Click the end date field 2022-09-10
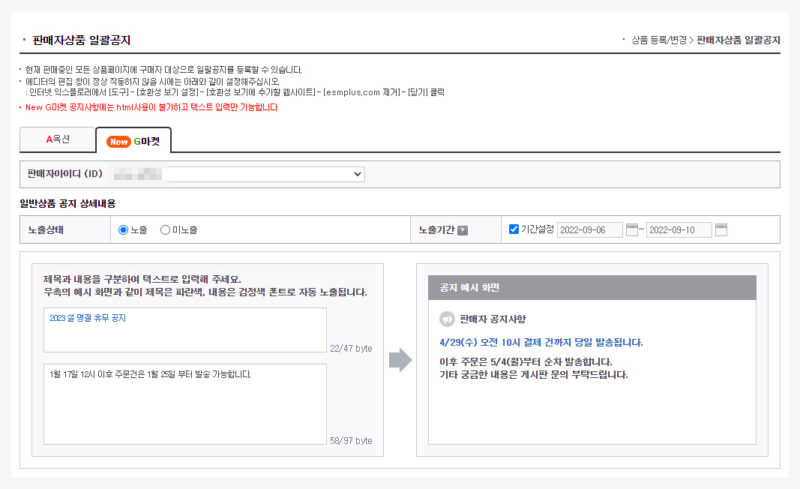800x489 pixels. [679, 230]
